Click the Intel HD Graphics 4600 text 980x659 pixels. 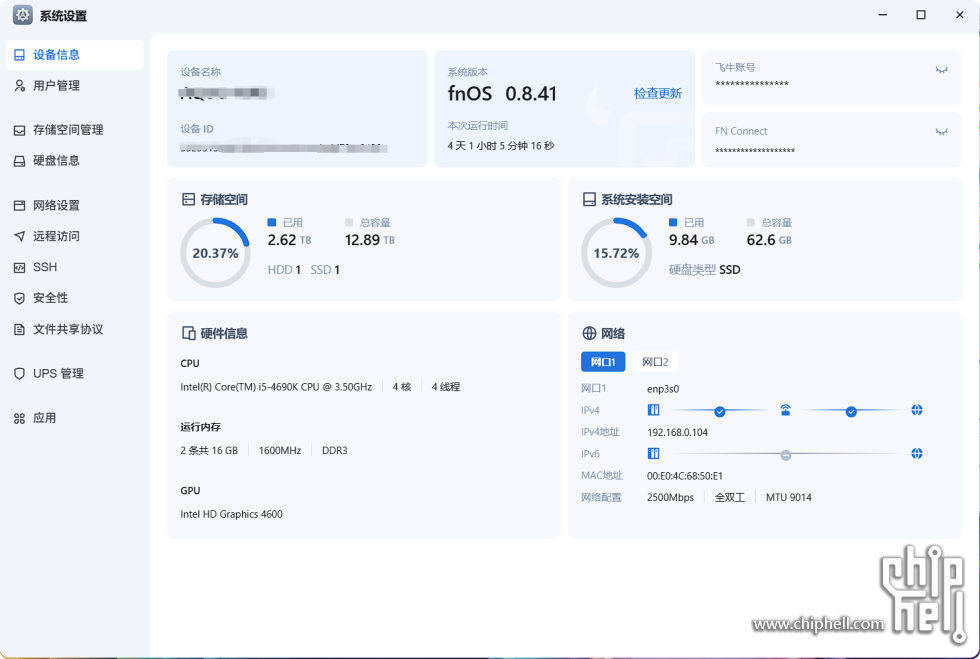point(231,515)
